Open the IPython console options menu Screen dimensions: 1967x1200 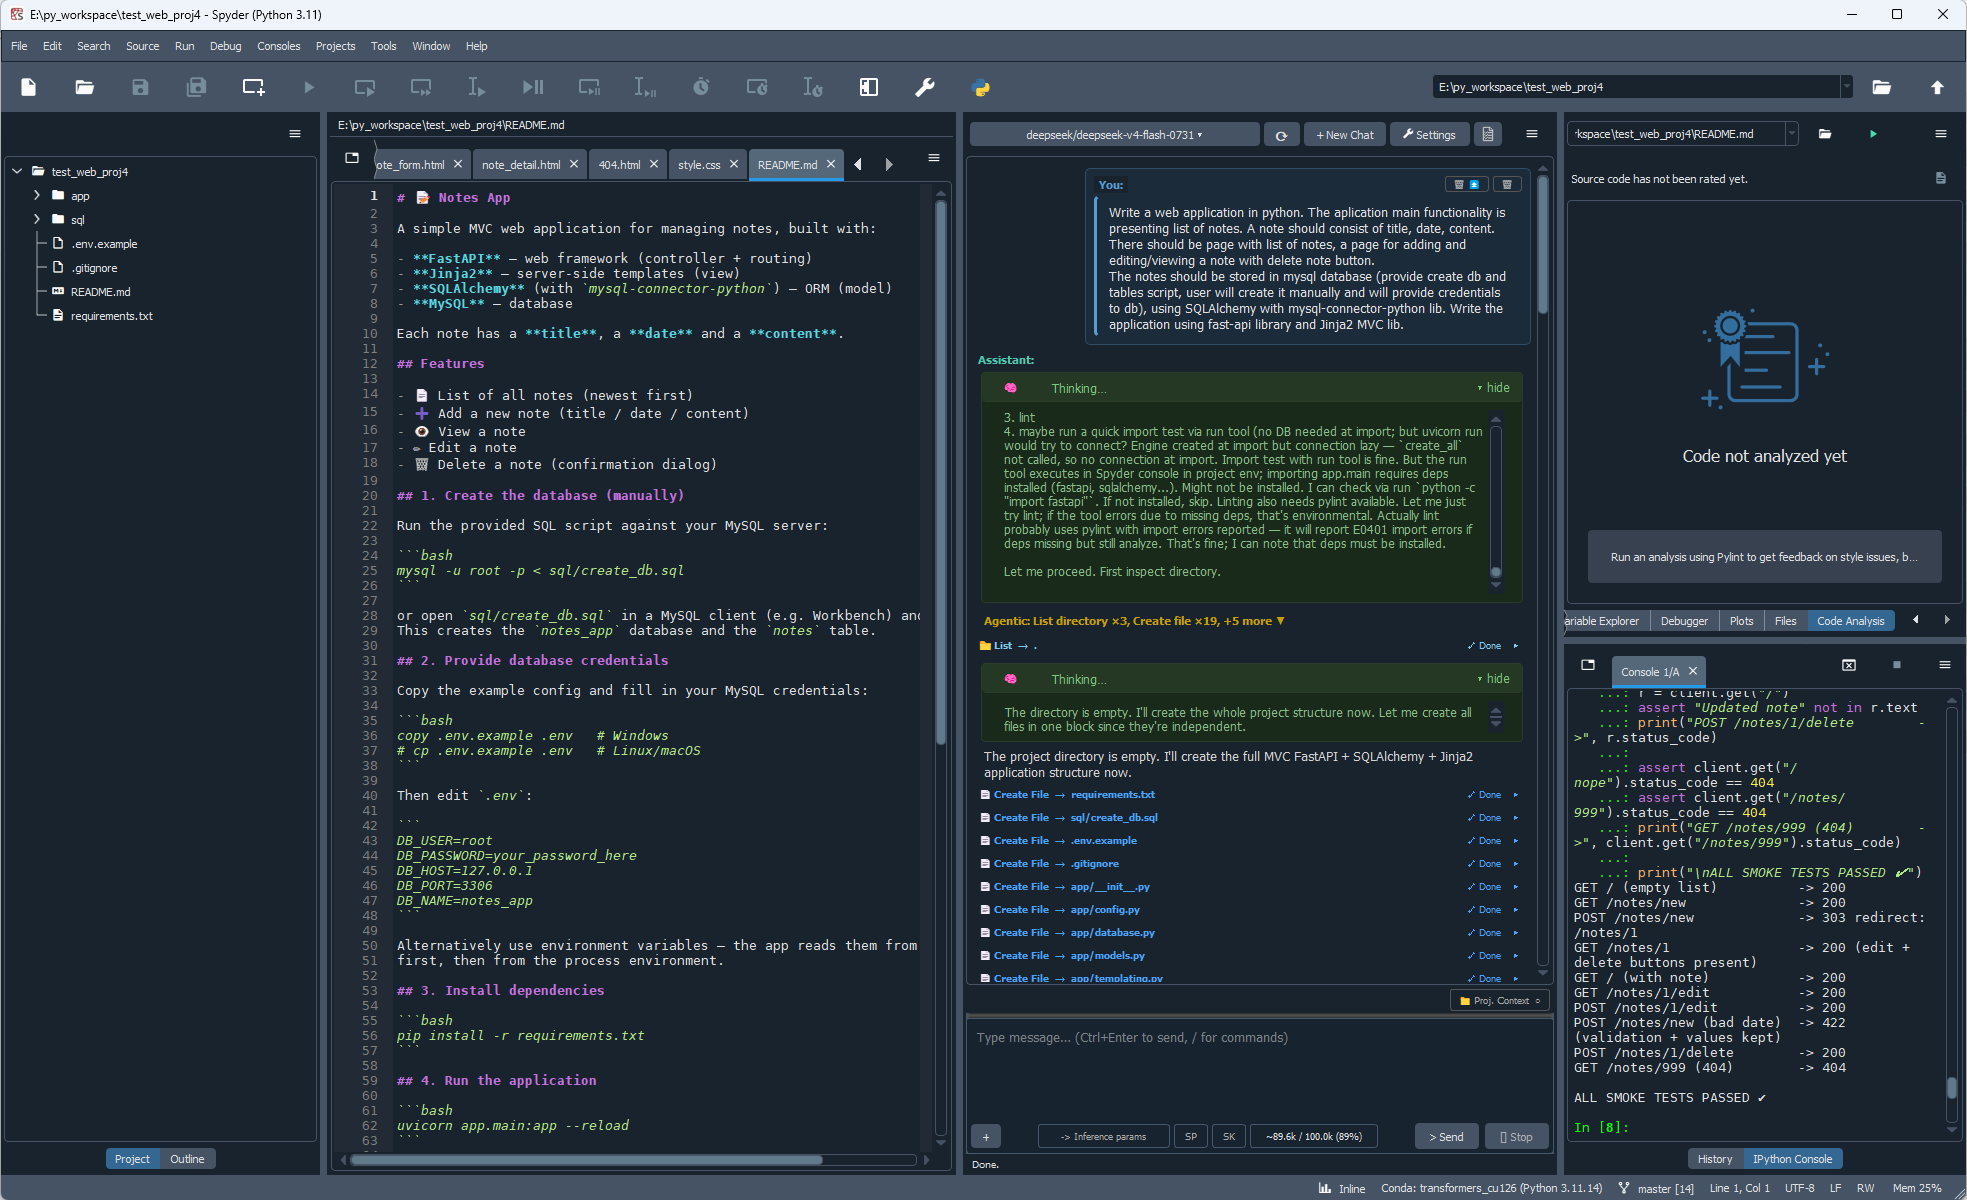(x=1945, y=665)
